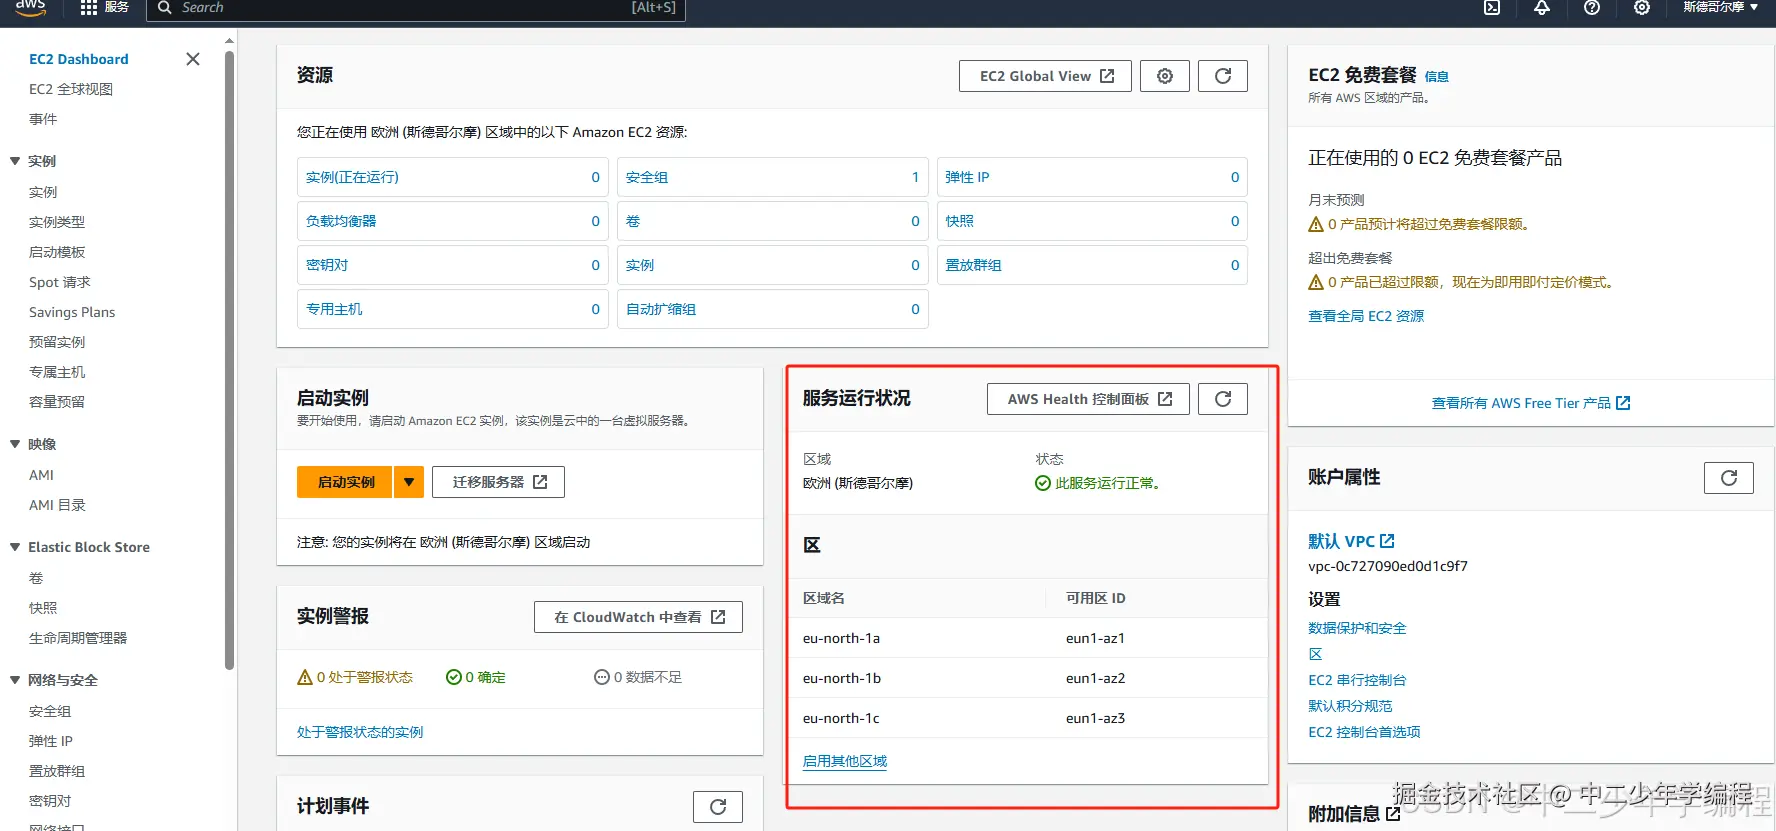Click the 启动实例 orange button
Screen dimensions: 1776x831
345,482
